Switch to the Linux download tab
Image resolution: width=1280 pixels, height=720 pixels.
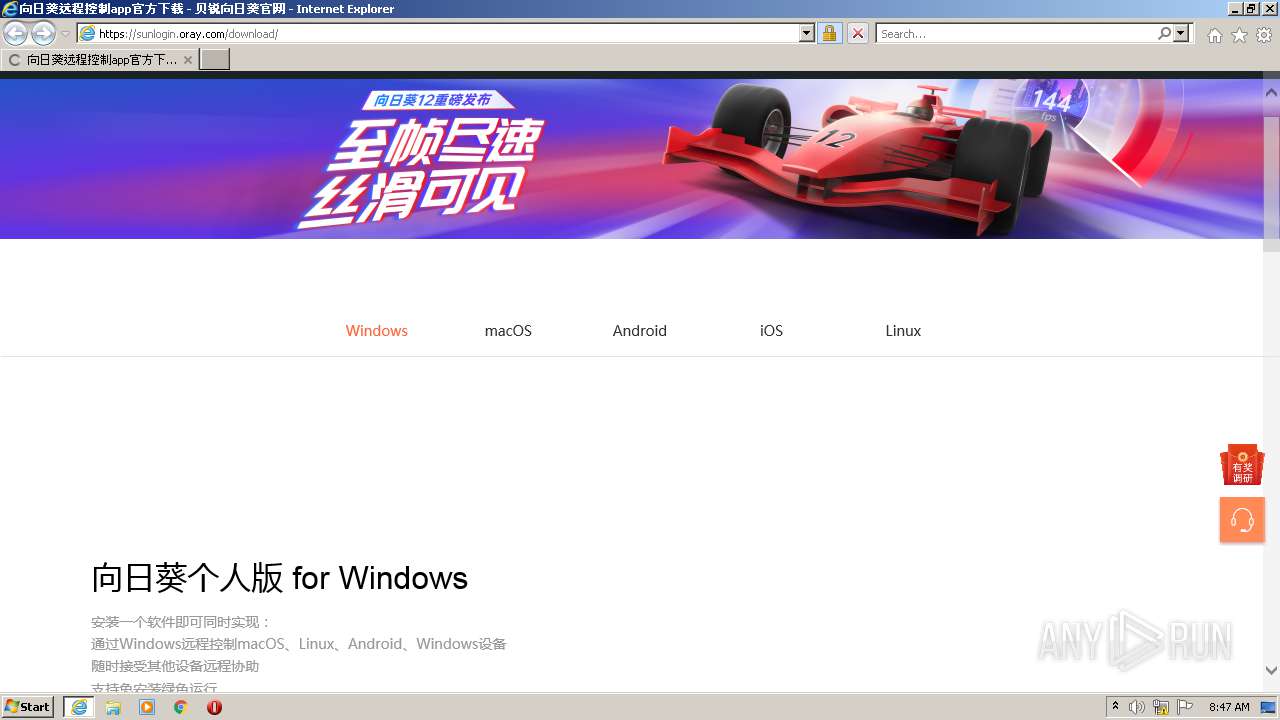coord(903,331)
